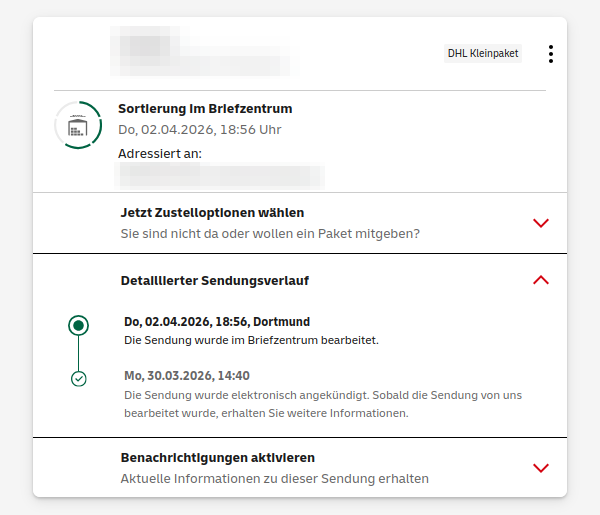Expand the Benachrichtigungen aktivieren chevron
Image resolution: width=600 pixels, height=515 pixels.
(x=541, y=467)
